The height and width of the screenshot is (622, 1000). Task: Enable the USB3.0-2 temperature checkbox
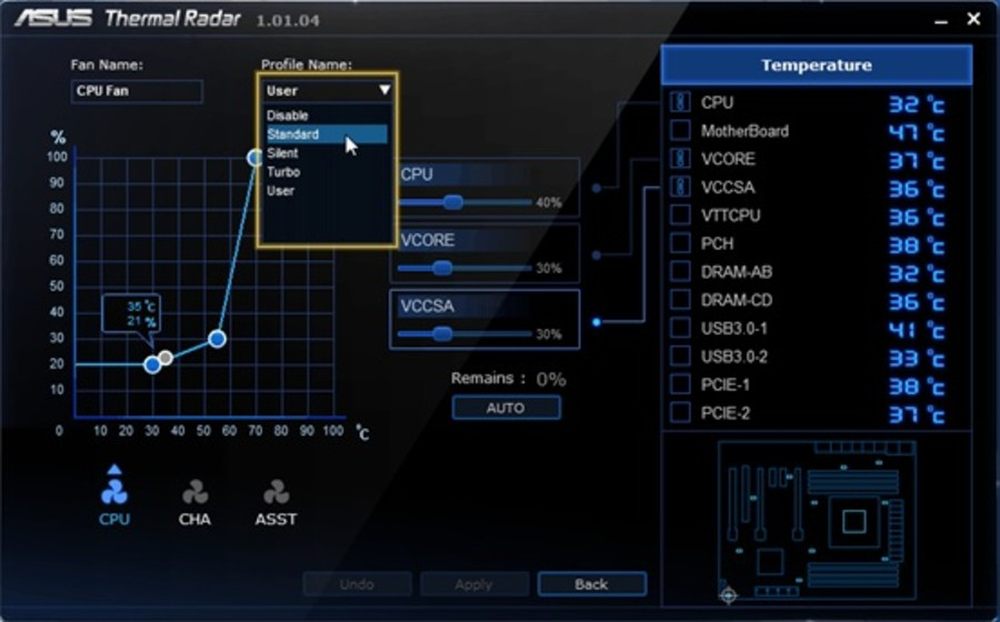tap(680, 356)
